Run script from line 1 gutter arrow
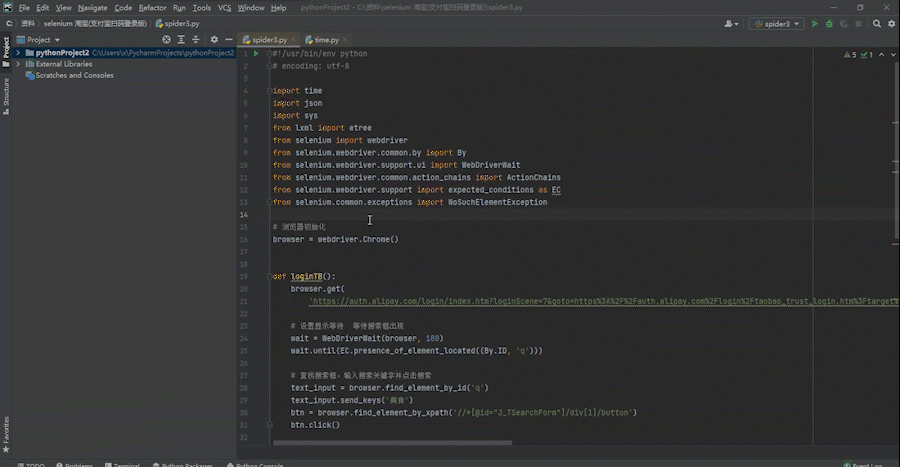Screen dimensions: 900x467 click(256, 53)
